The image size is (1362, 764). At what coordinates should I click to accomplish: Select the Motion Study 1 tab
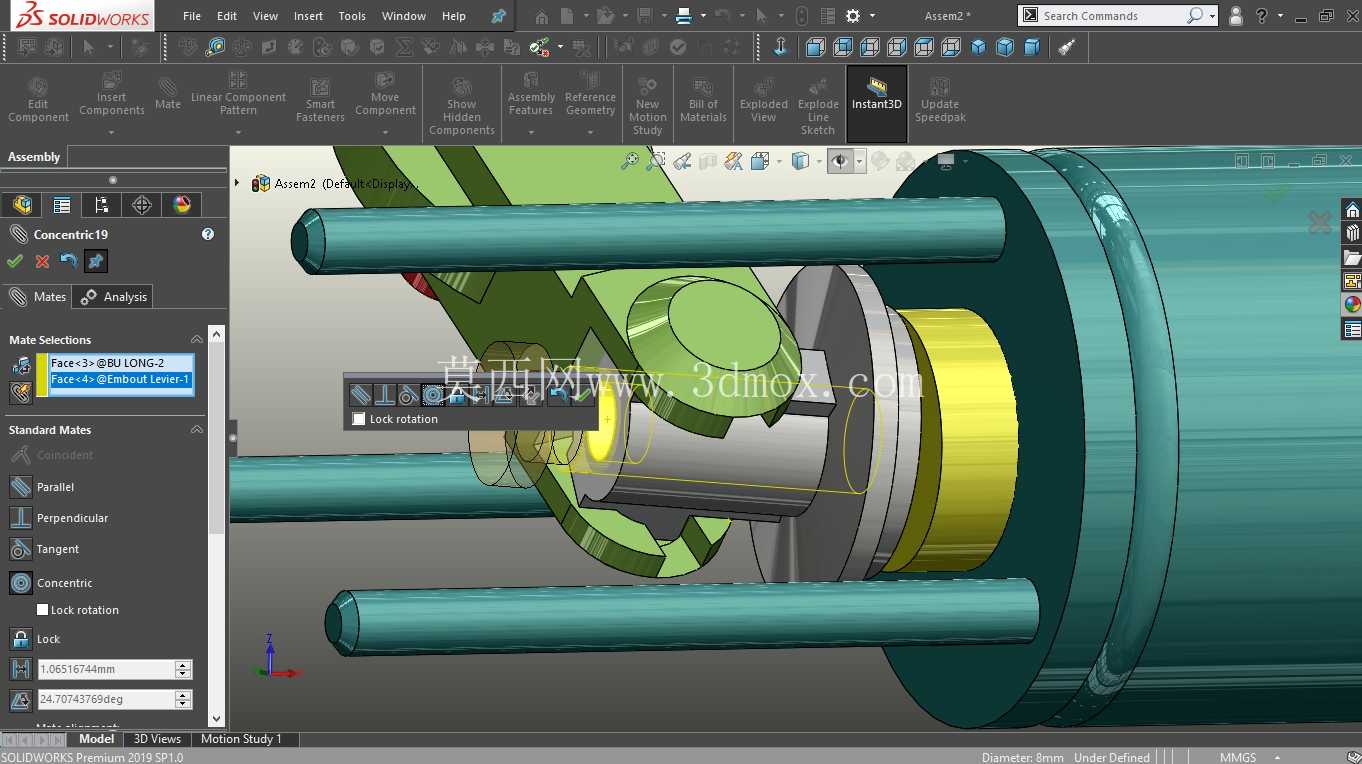[241, 739]
